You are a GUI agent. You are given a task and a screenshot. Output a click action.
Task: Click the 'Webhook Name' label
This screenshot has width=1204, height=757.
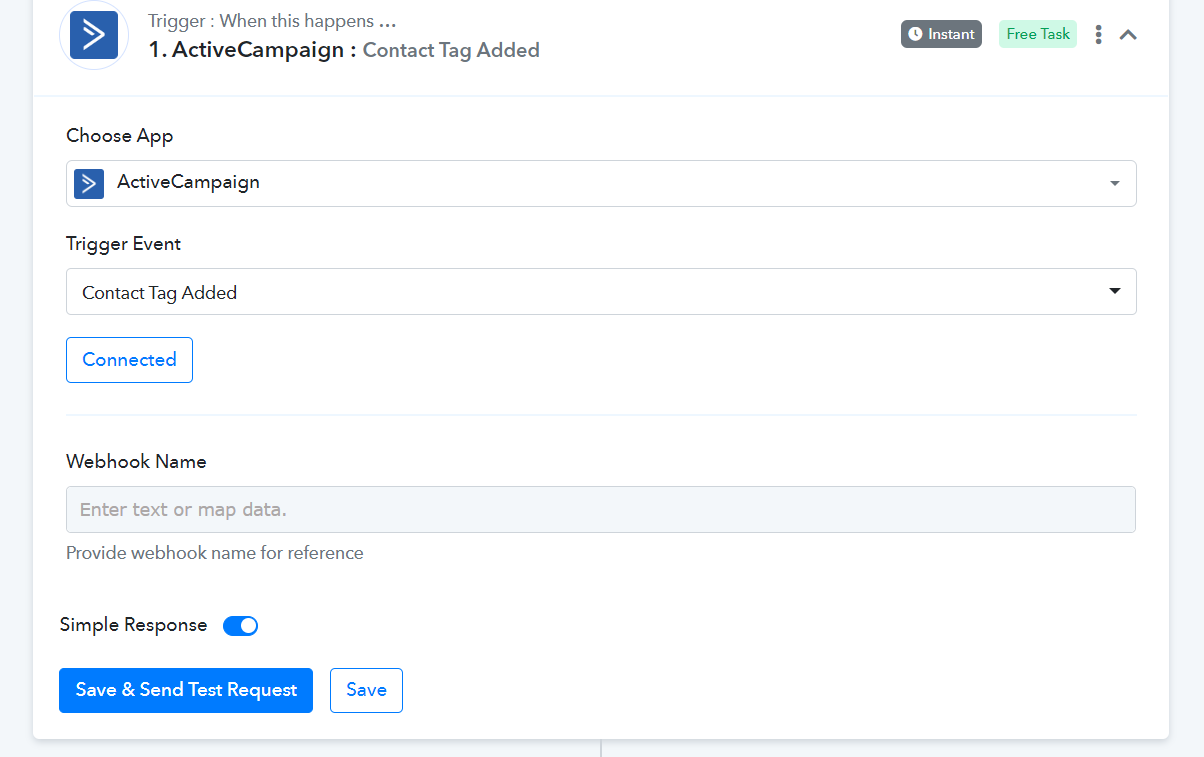click(x=136, y=462)
